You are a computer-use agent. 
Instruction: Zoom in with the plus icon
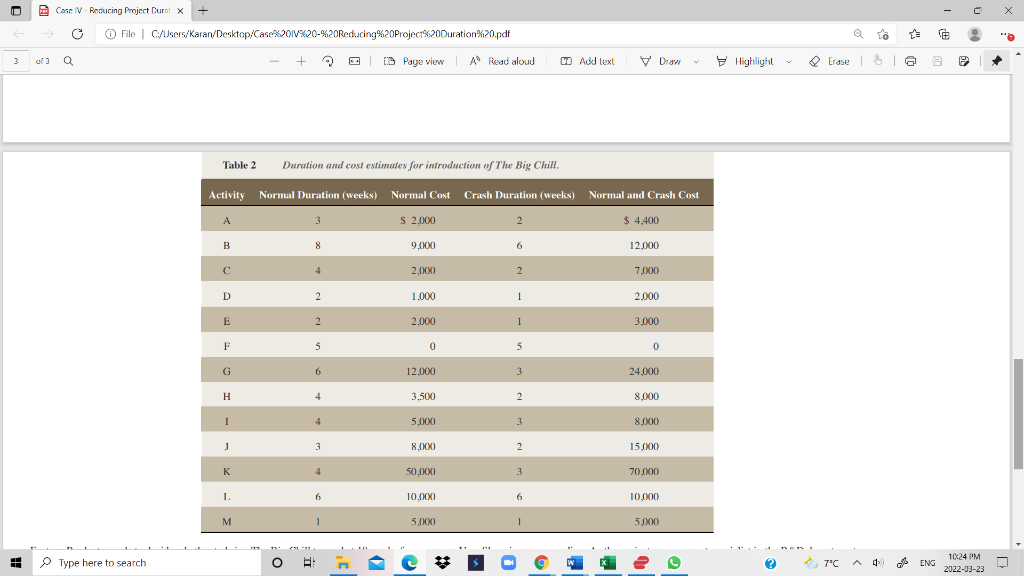click(301, 61)
